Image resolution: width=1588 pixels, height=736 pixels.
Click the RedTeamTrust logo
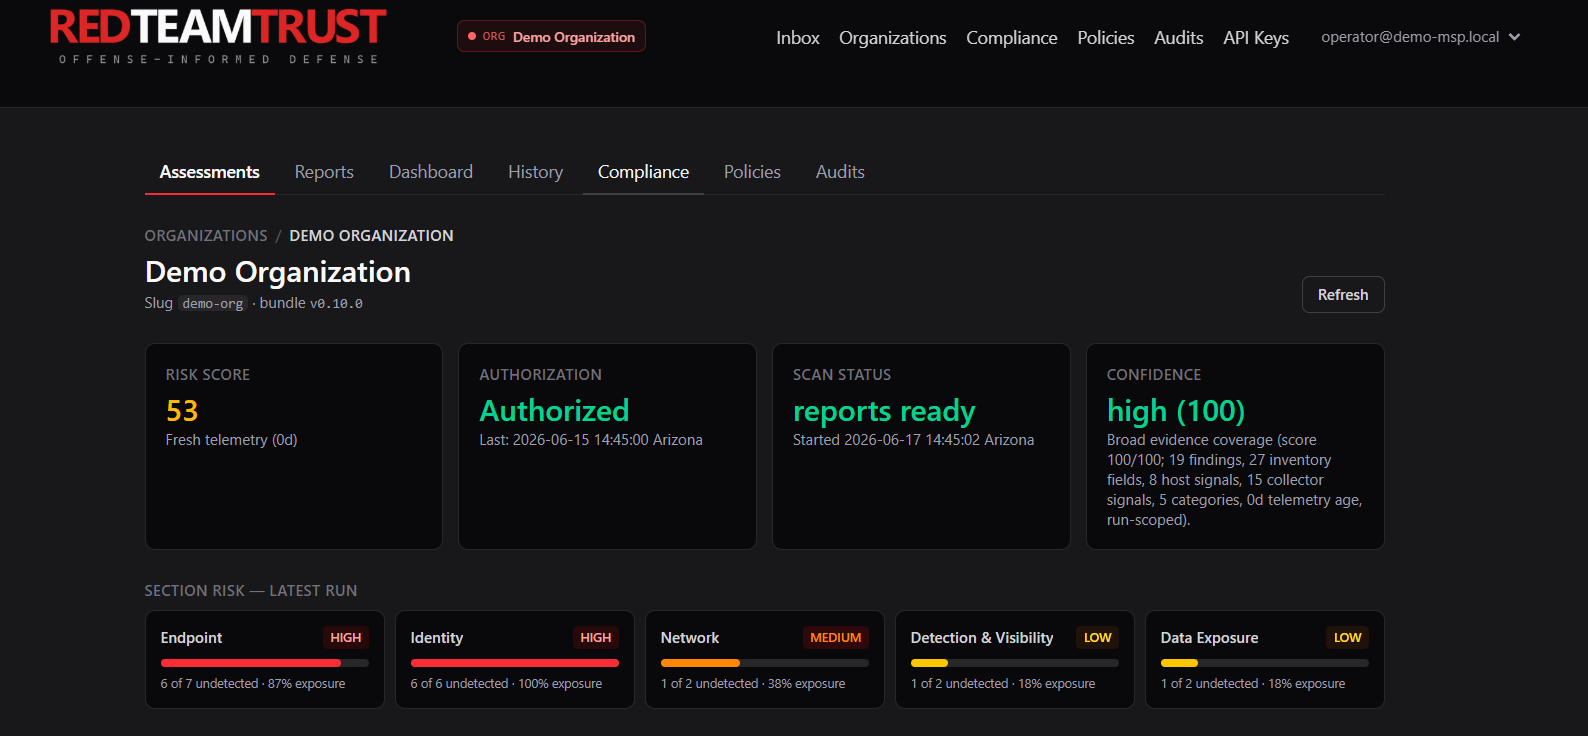click(x=218, y=36)
